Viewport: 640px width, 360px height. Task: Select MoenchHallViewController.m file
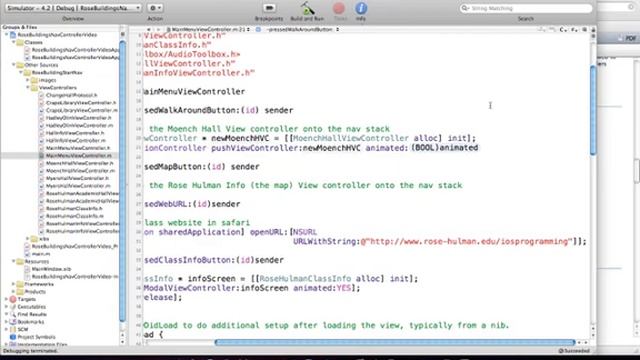[x=80, y=171]
